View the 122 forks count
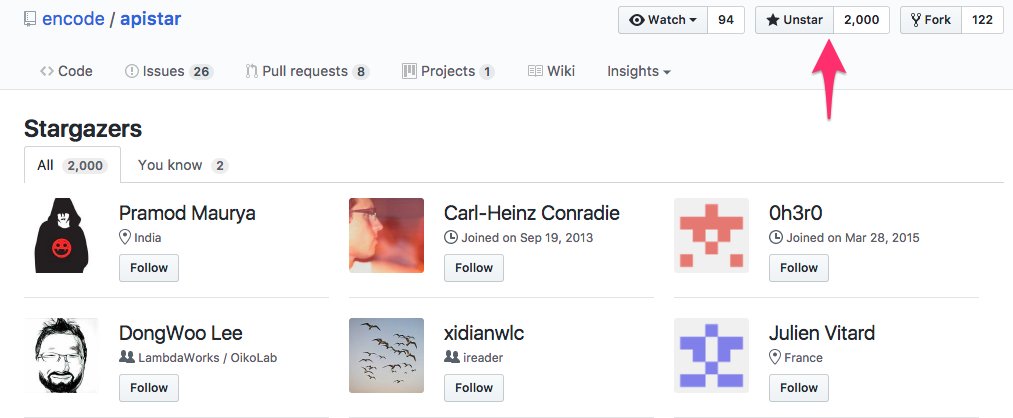 [x=982, y=20]
